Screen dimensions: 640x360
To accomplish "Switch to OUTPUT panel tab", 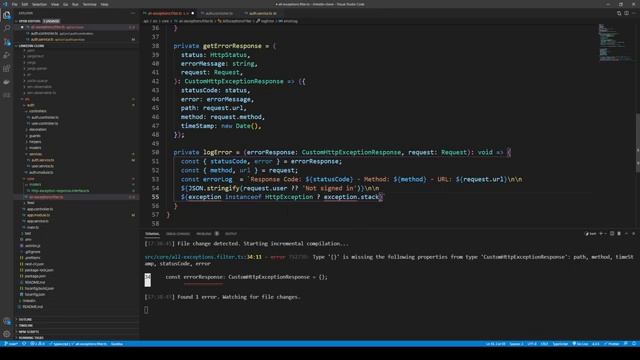I will click(x=231, y=233).
